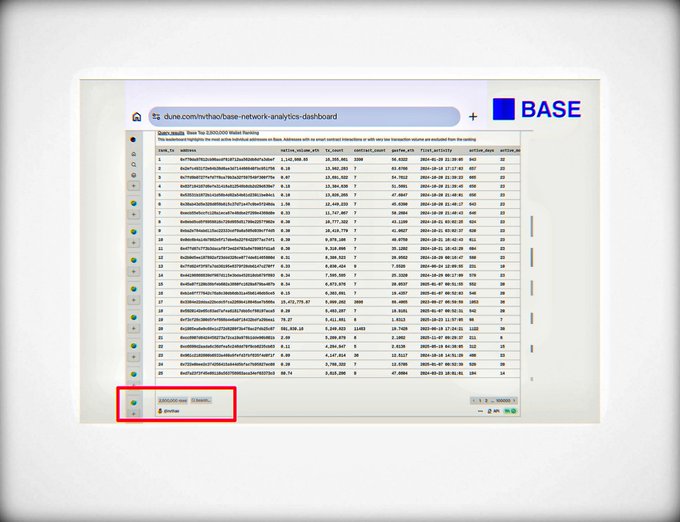Go to page 2 in pagination
This screenshot has width=680, height=522.
tap(487, 401)
